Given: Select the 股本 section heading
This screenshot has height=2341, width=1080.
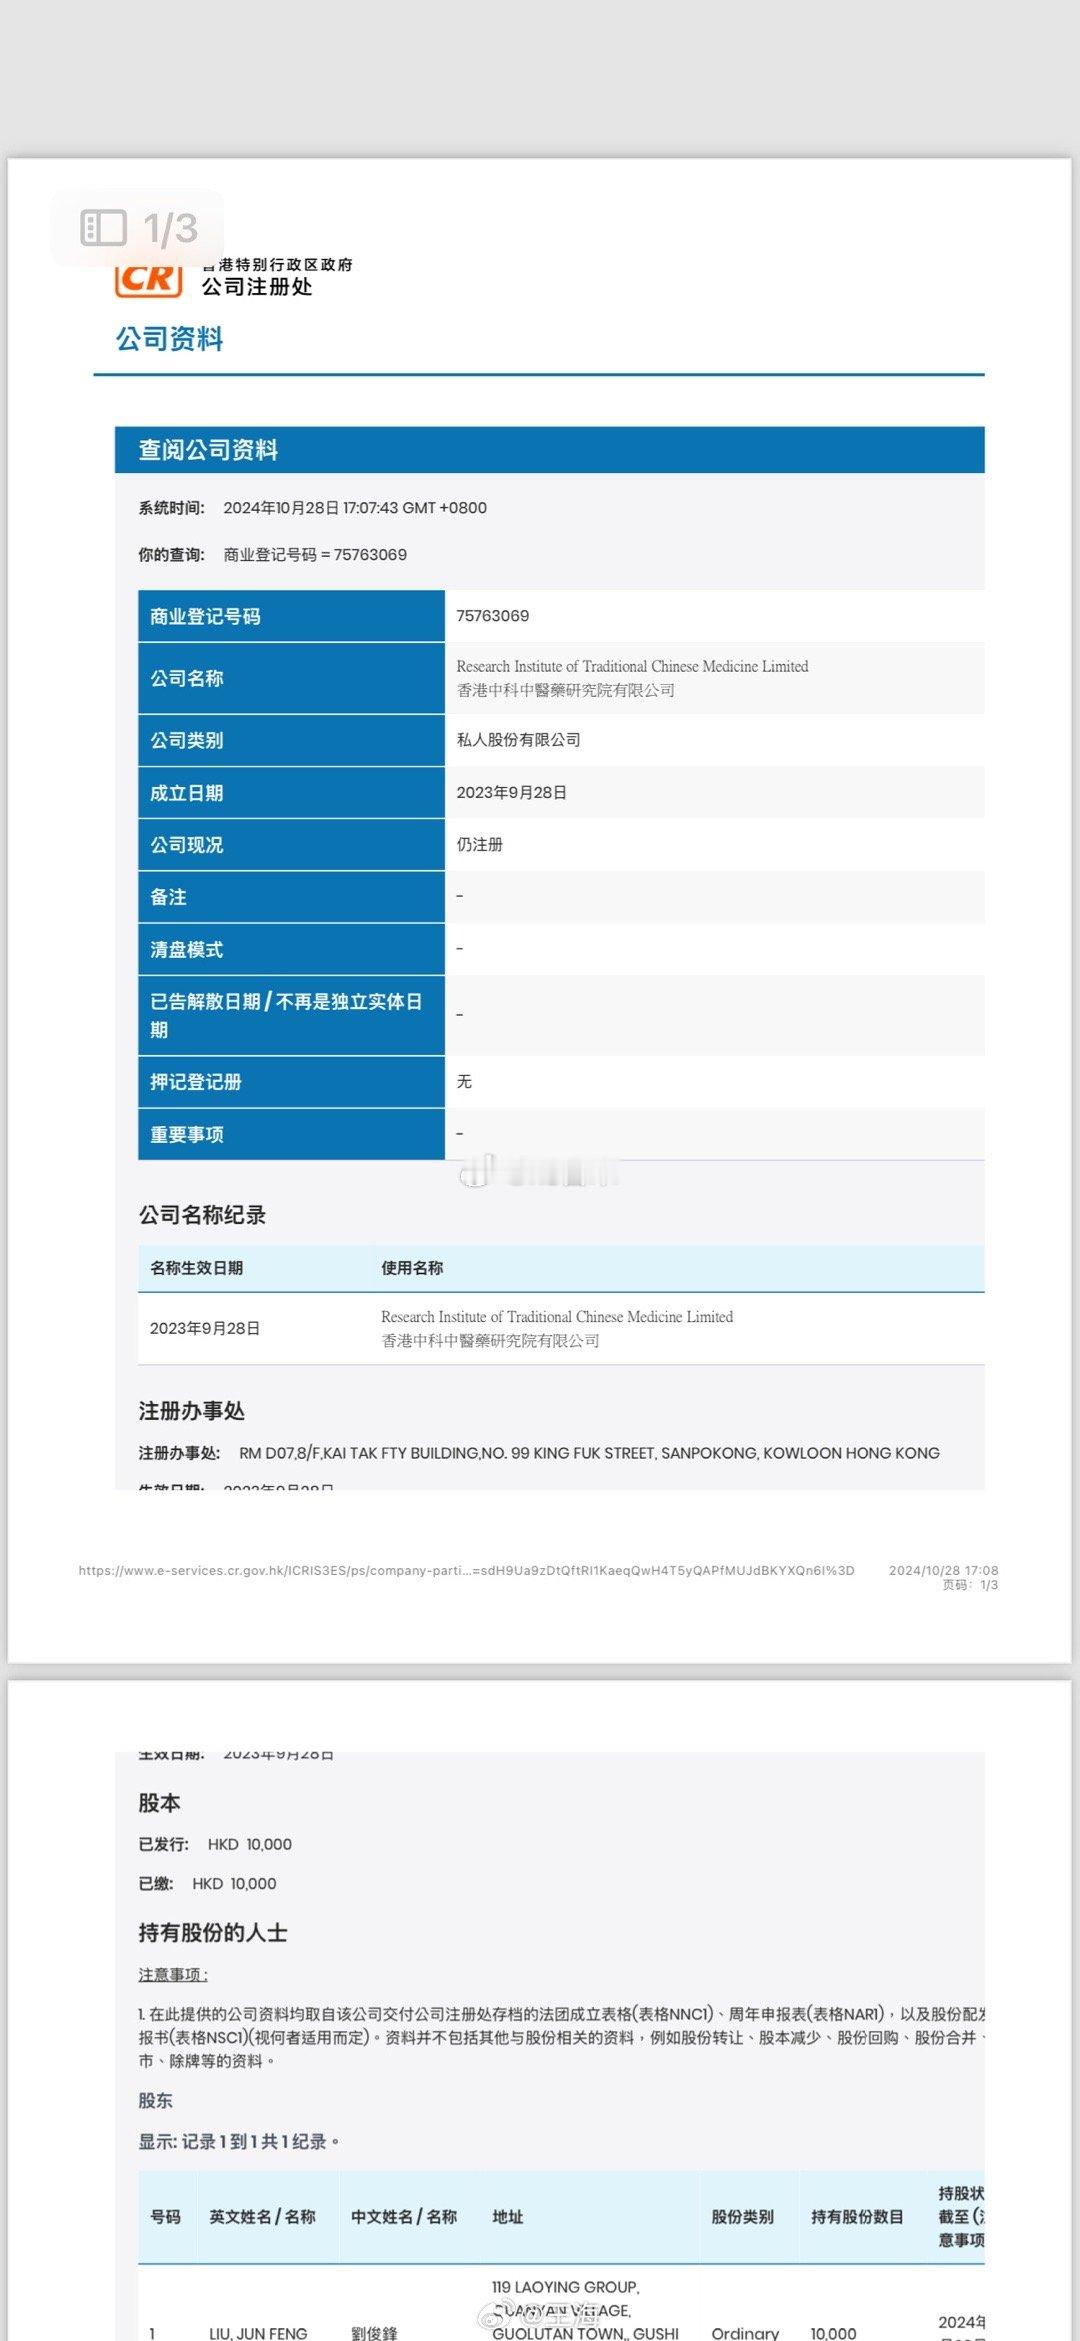Looking at the screenshot, I should click(x=160, y=1803).
